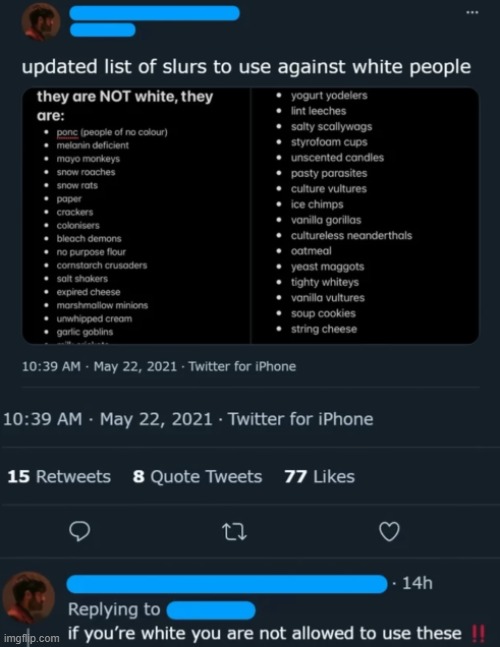
Task: Click the large 10:39 AM May 22, 2021 timestamp
Action: (x=108, y=419)
